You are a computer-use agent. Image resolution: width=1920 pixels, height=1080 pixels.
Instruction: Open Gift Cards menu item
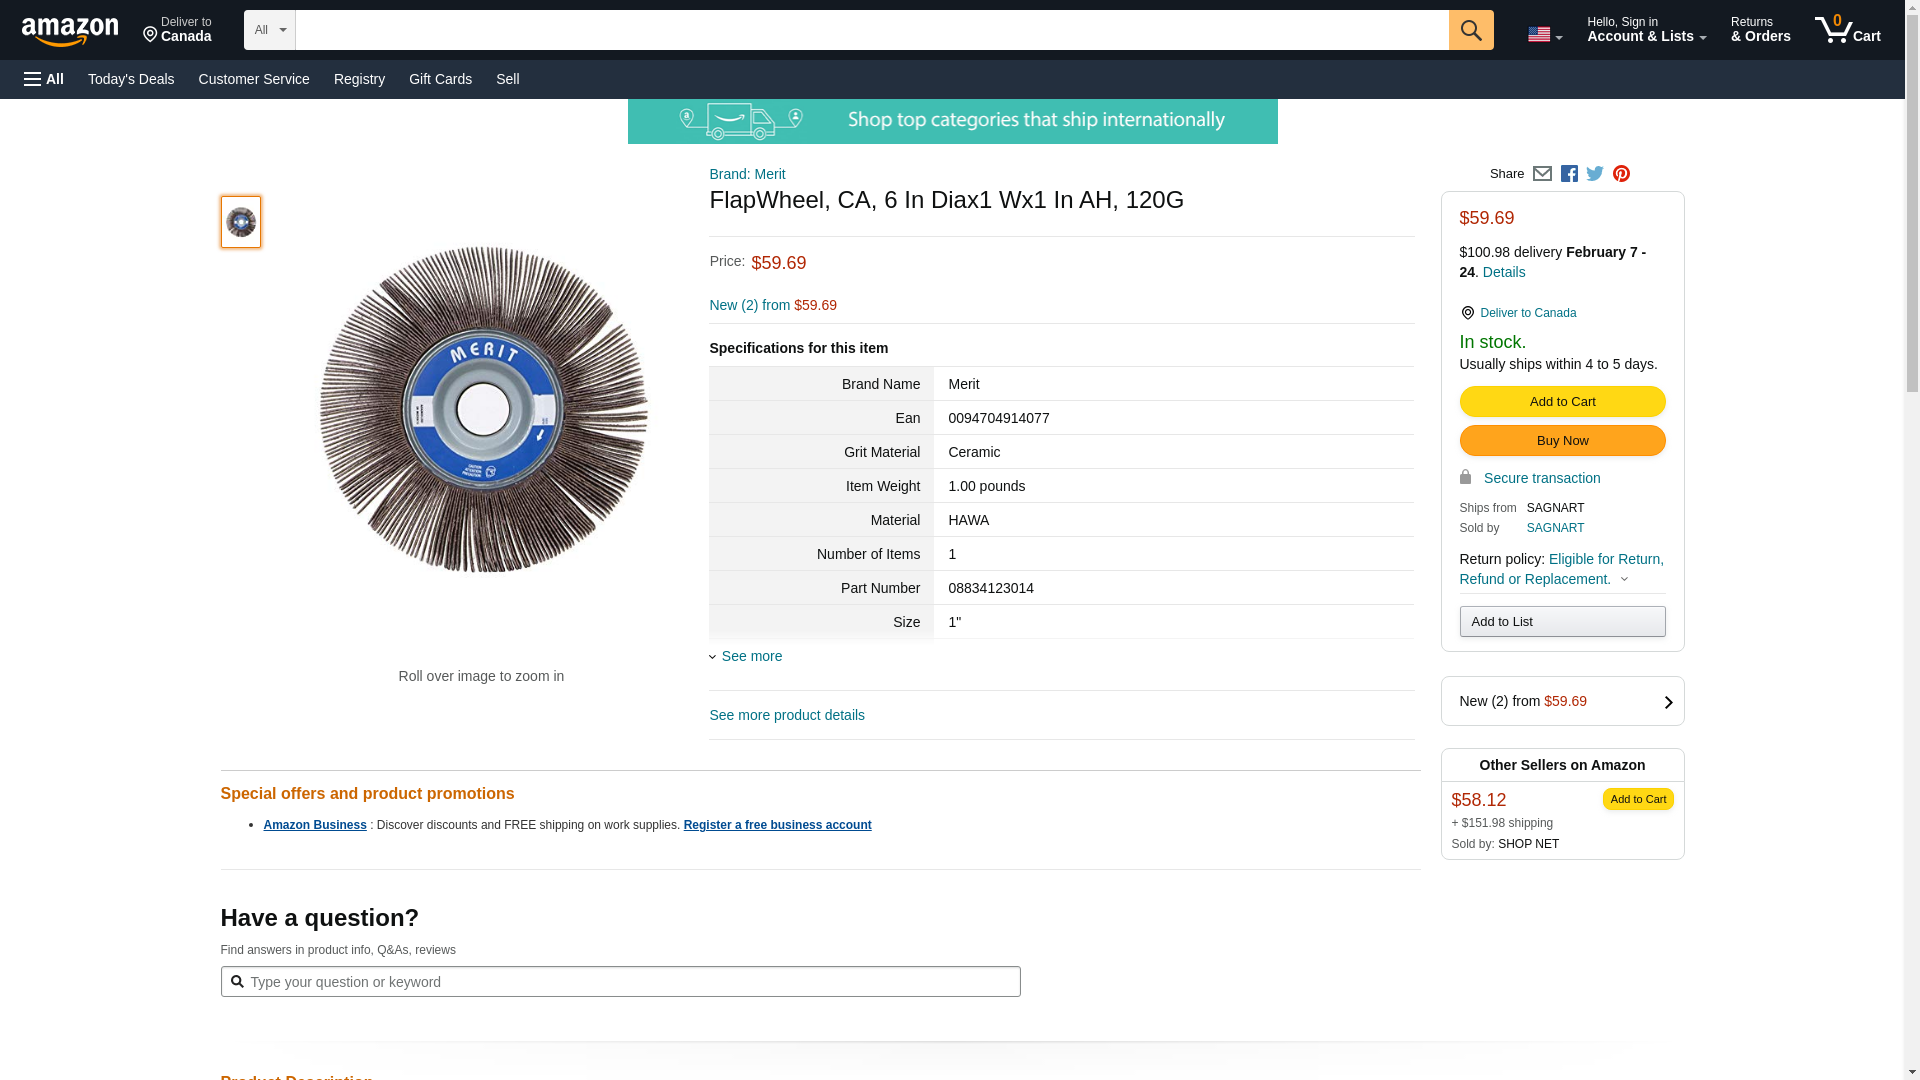[440, 79]
